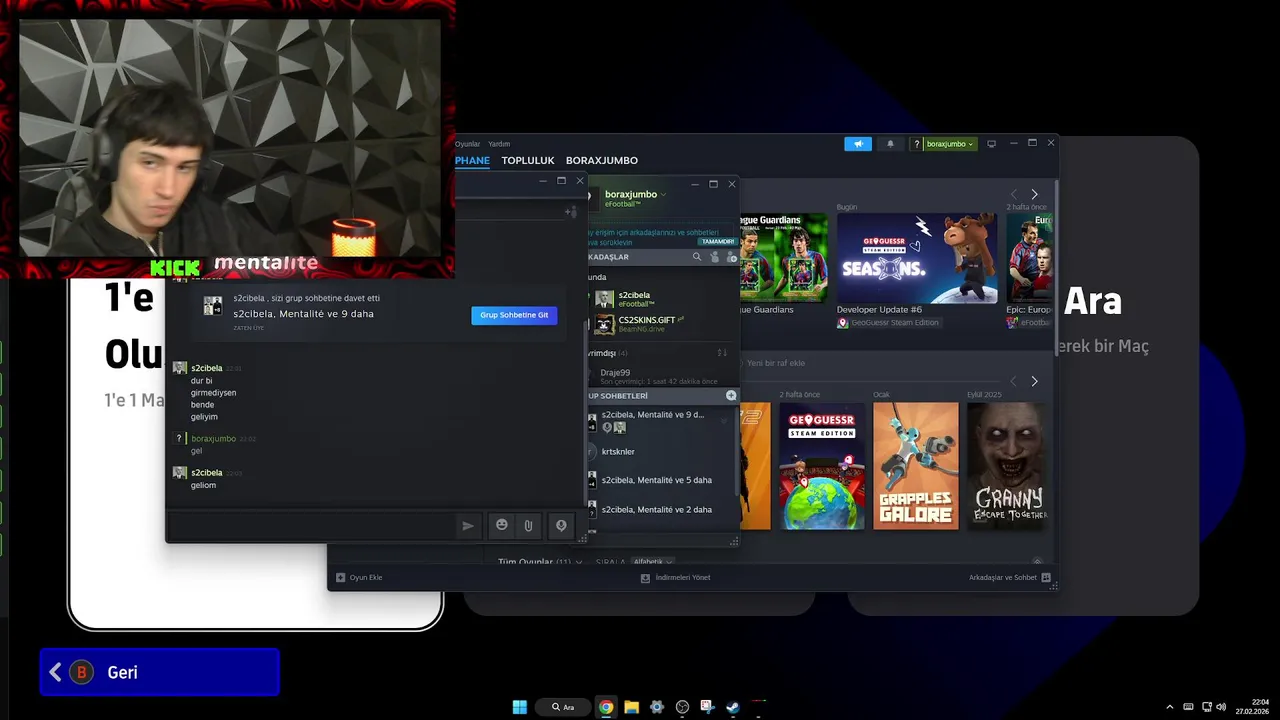Switch Steam to Big Picture mode icon
The image size is (1280, 720).
tap(991, 144)
